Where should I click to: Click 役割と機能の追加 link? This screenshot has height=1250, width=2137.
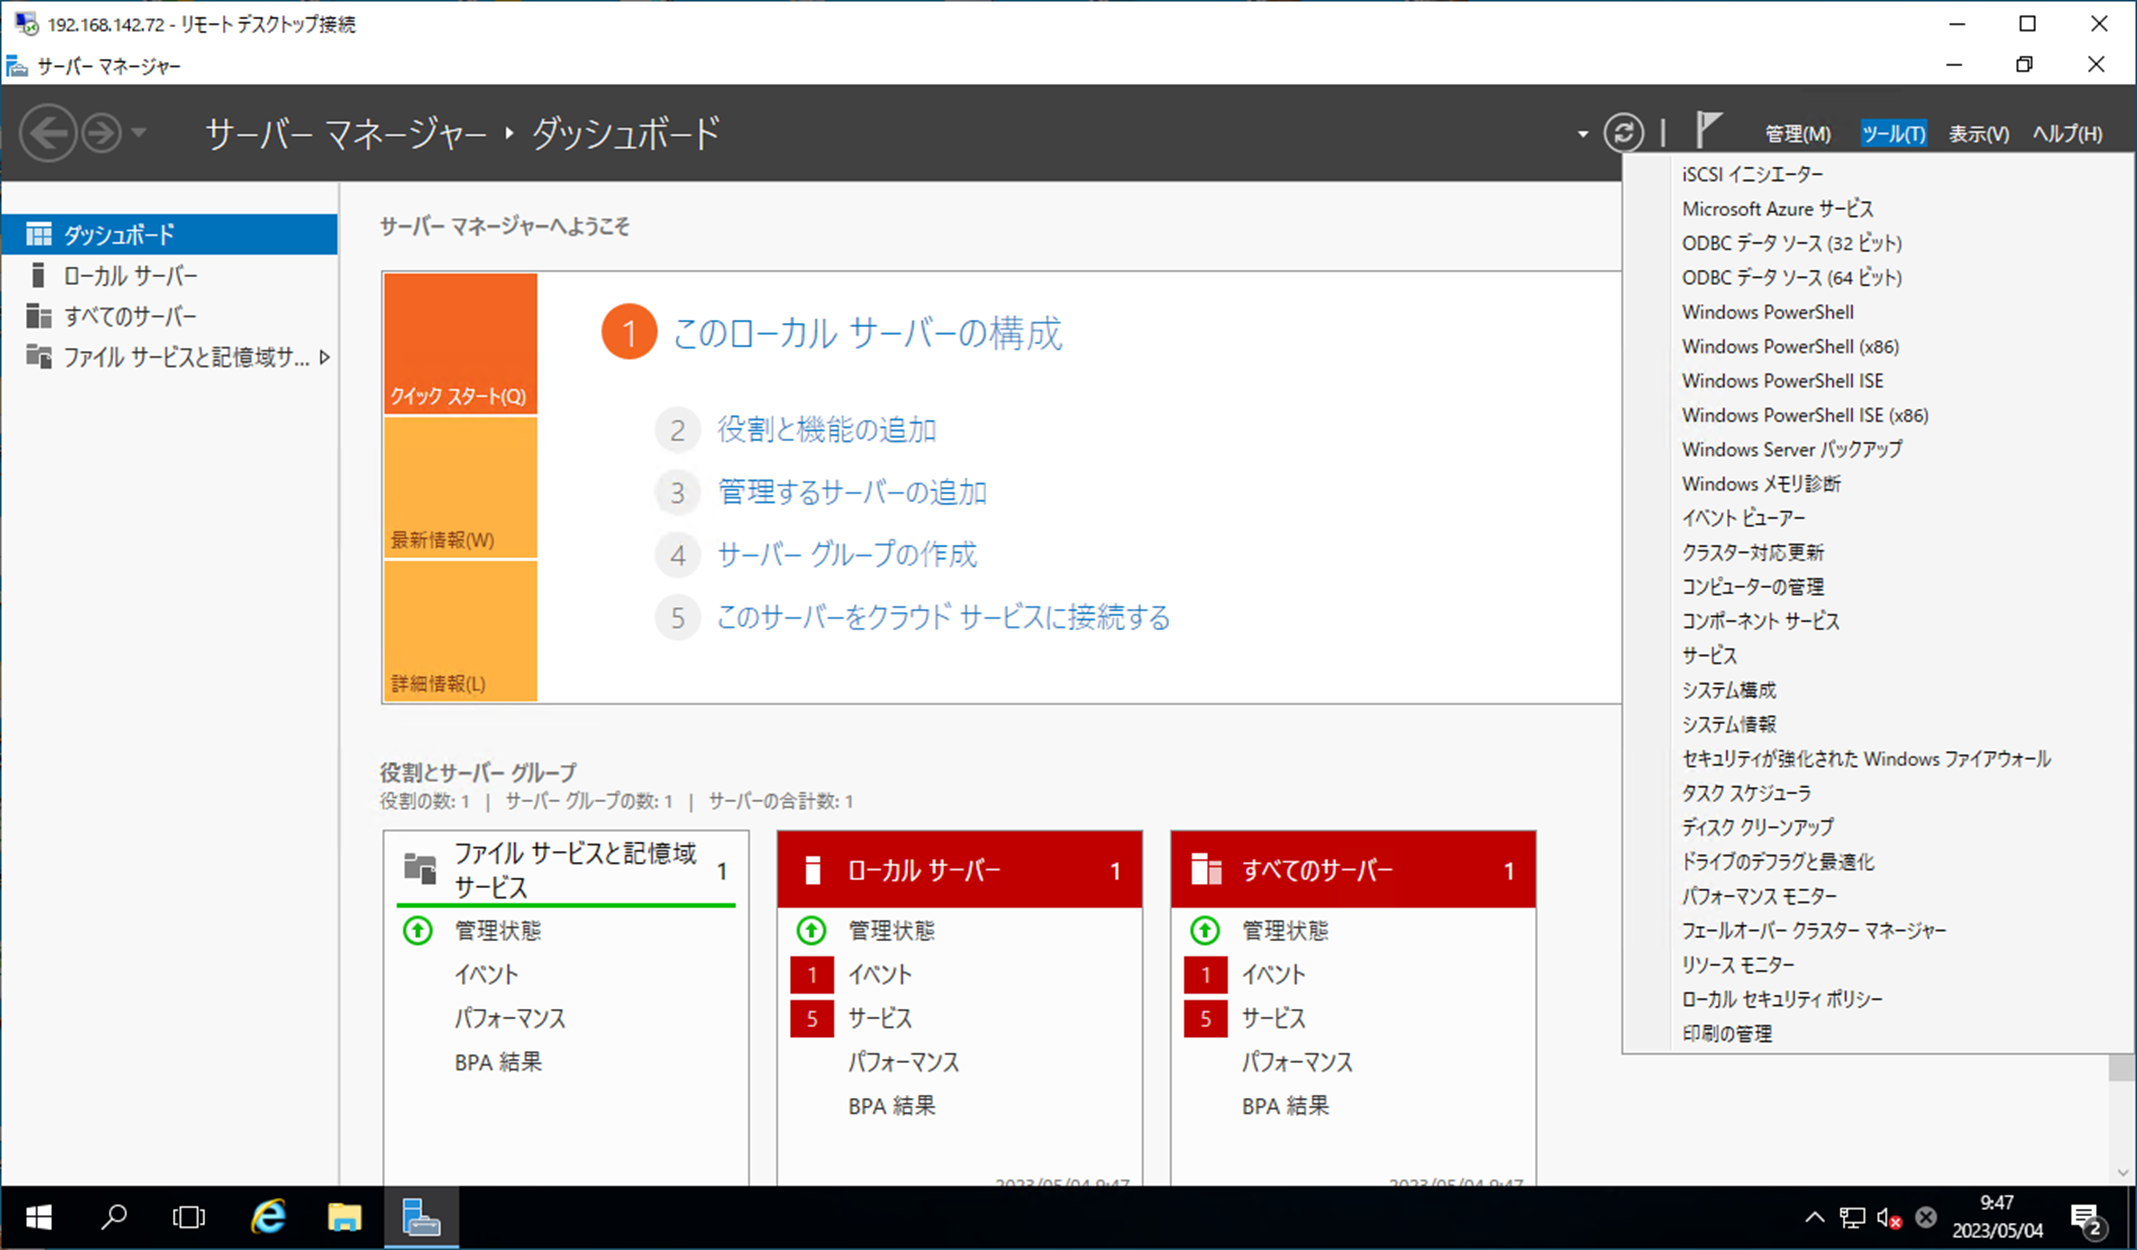(x=826, y=430)
